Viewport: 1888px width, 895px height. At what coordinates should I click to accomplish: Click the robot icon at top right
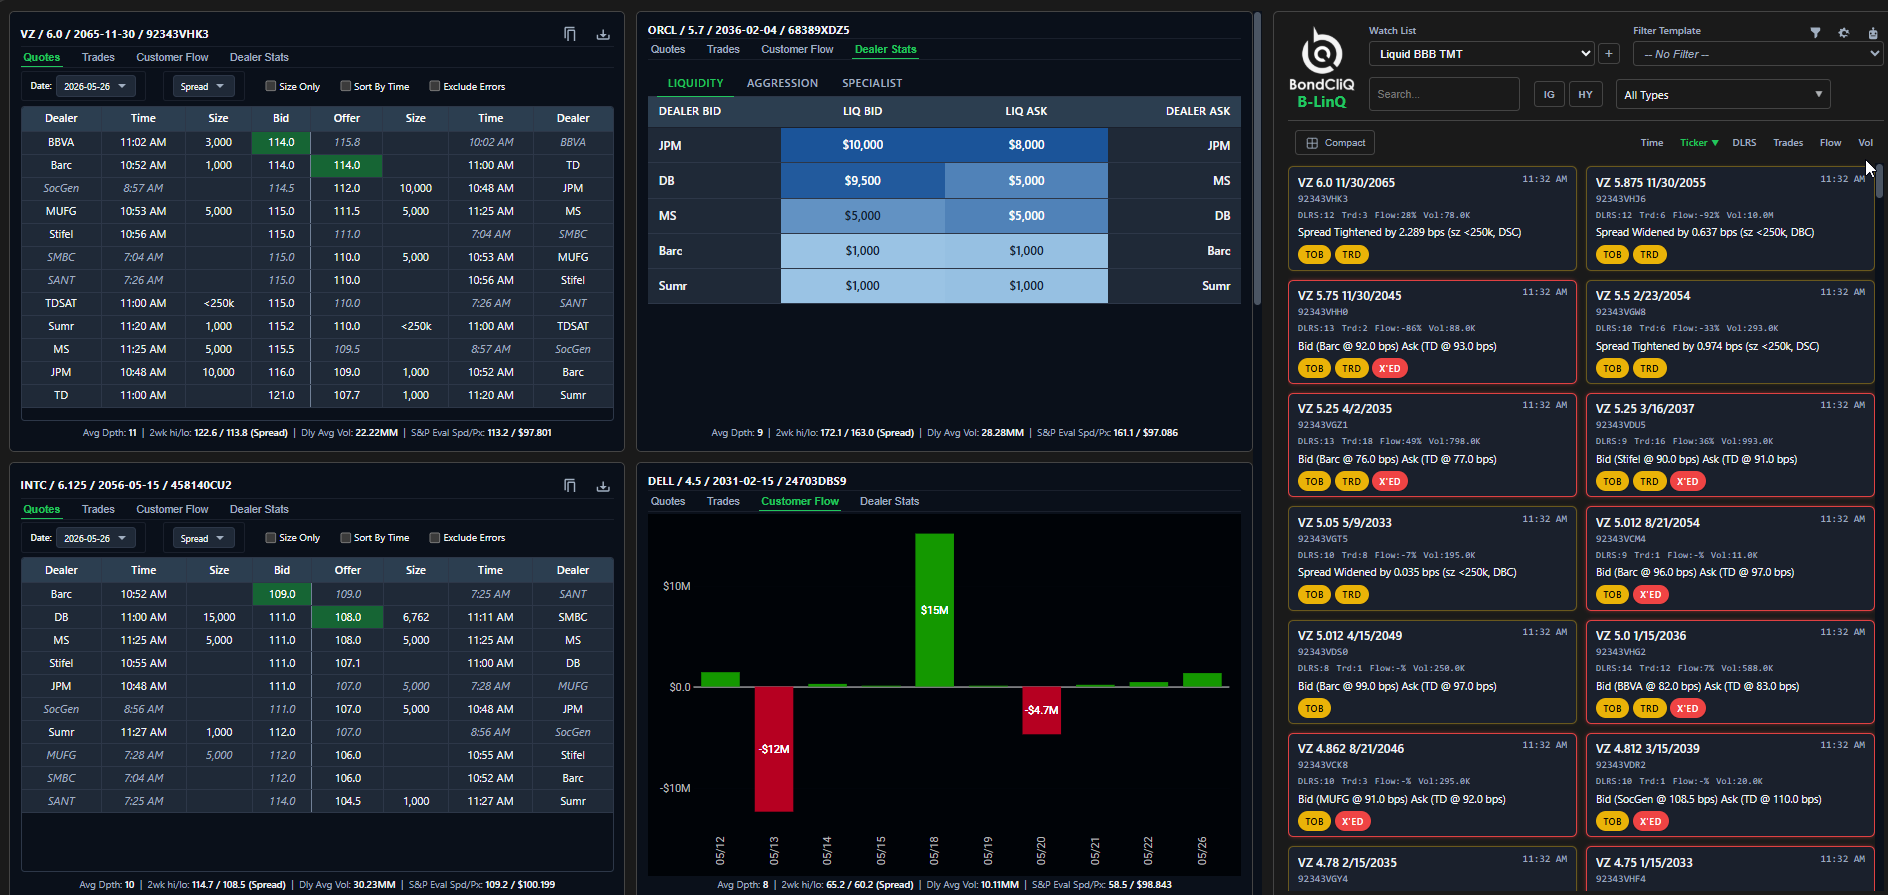tap(1873, 33)
